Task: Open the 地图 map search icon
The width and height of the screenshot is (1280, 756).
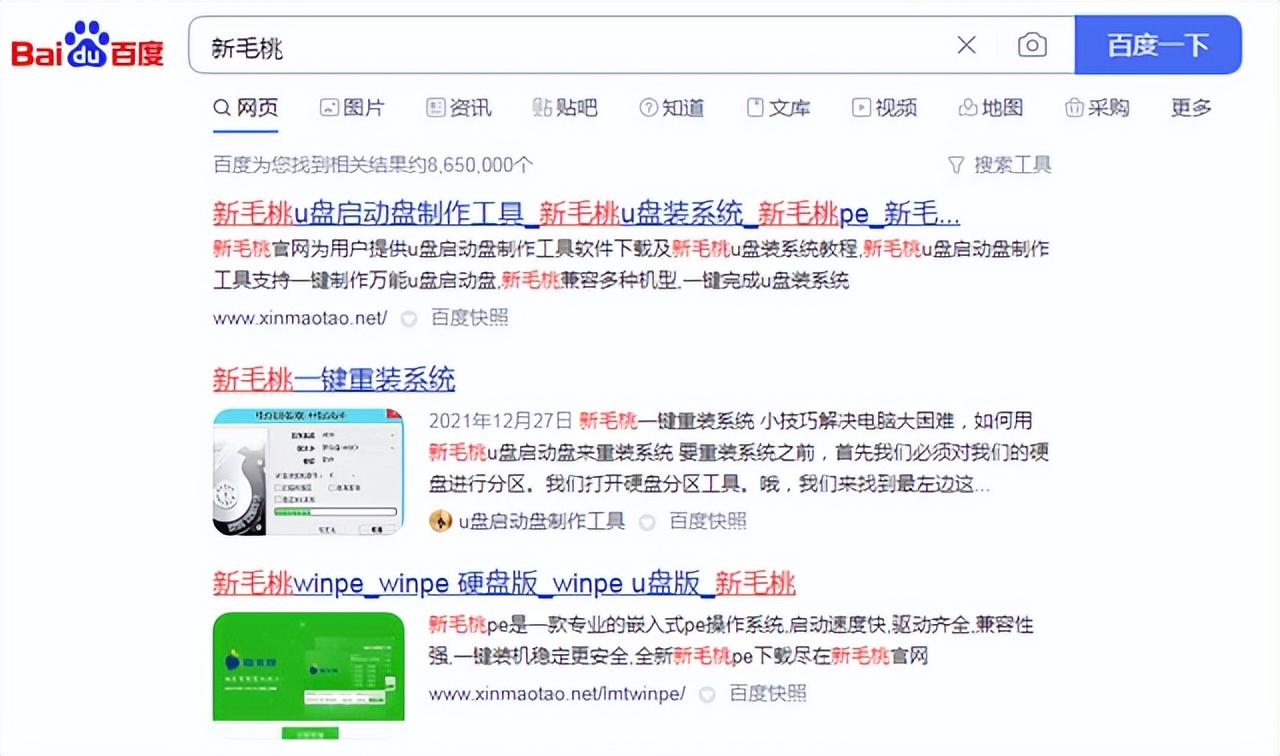Action: tap(966, 107)
